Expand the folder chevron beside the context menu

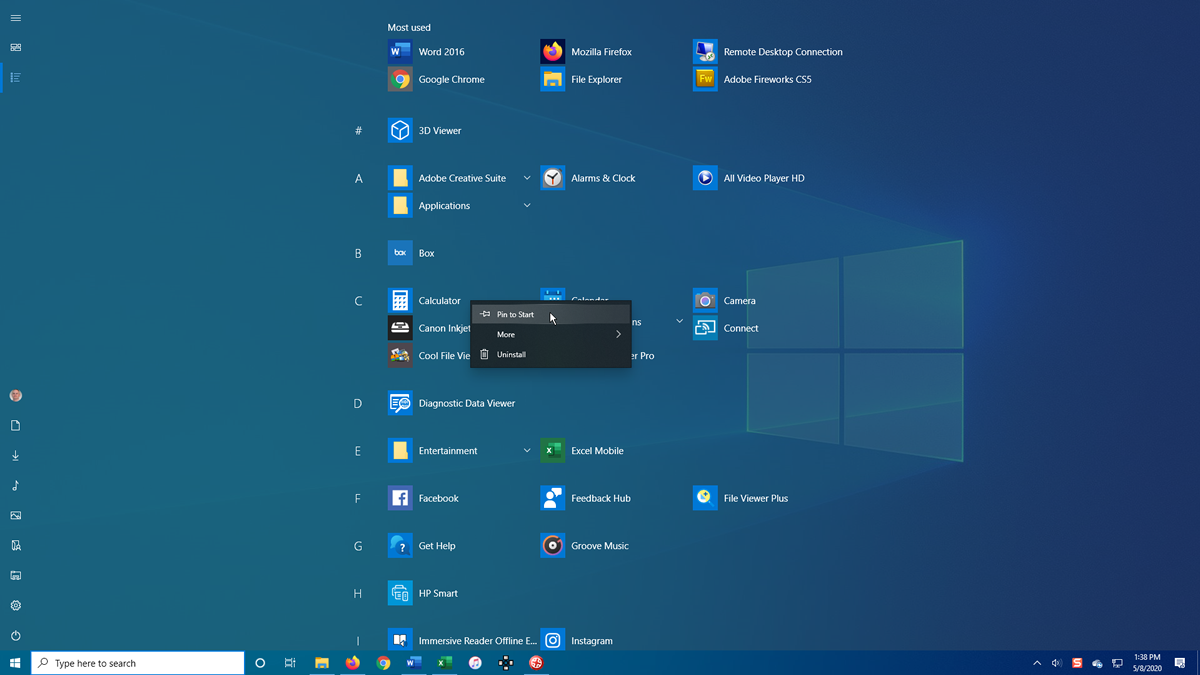coord(679,322)
